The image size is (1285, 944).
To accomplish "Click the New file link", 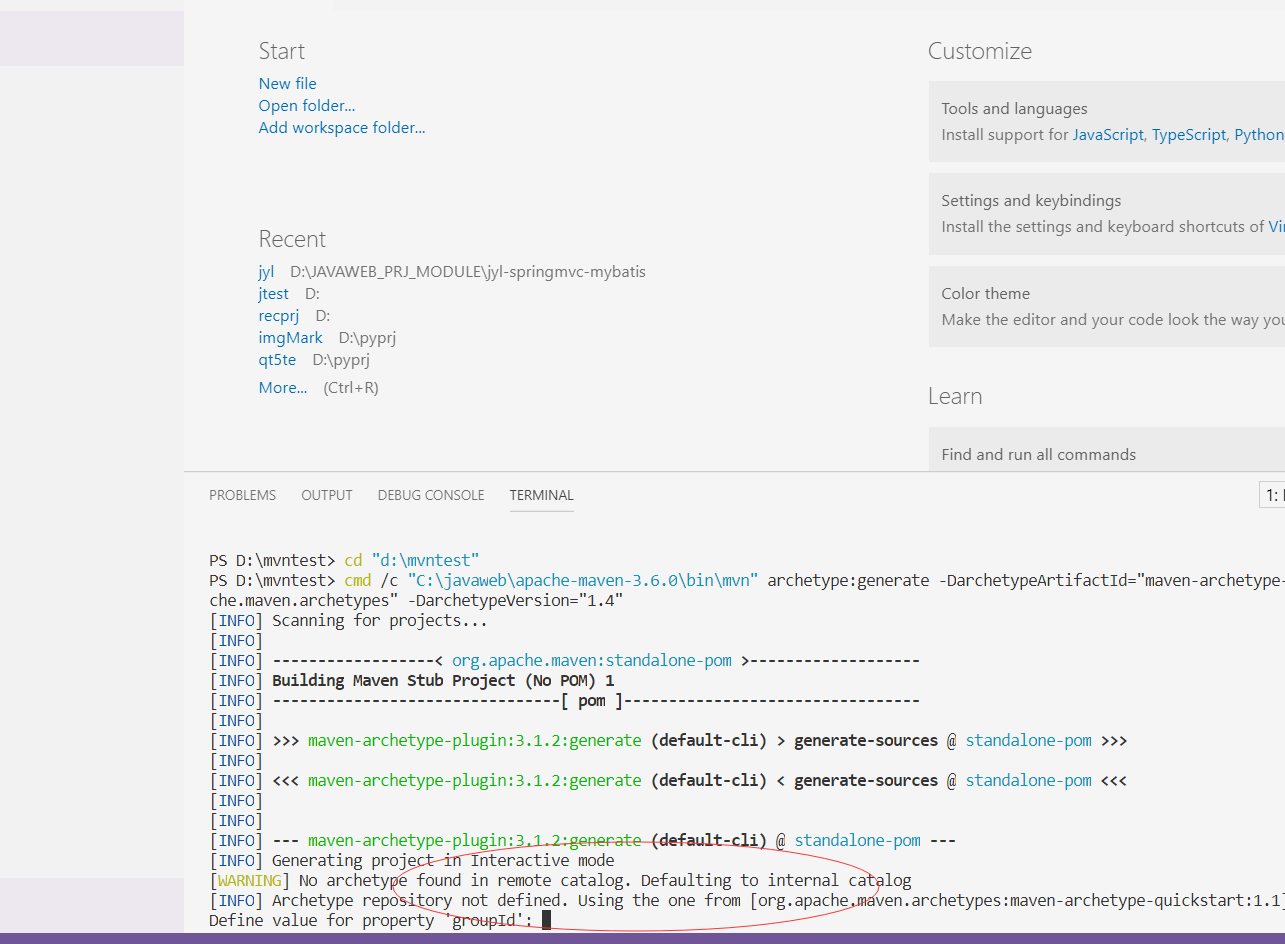I will pyautogui.click(x=287, y=83).
